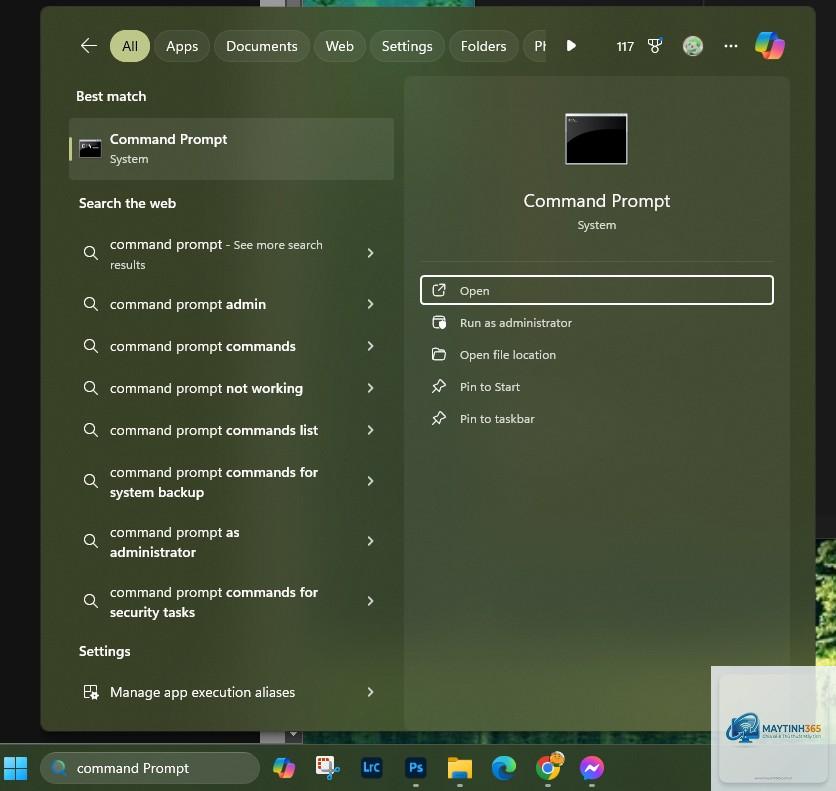Select the 'command prompt commands' suggestion
The height and width of the screenshot is (791, 836).
pos(231,346)
